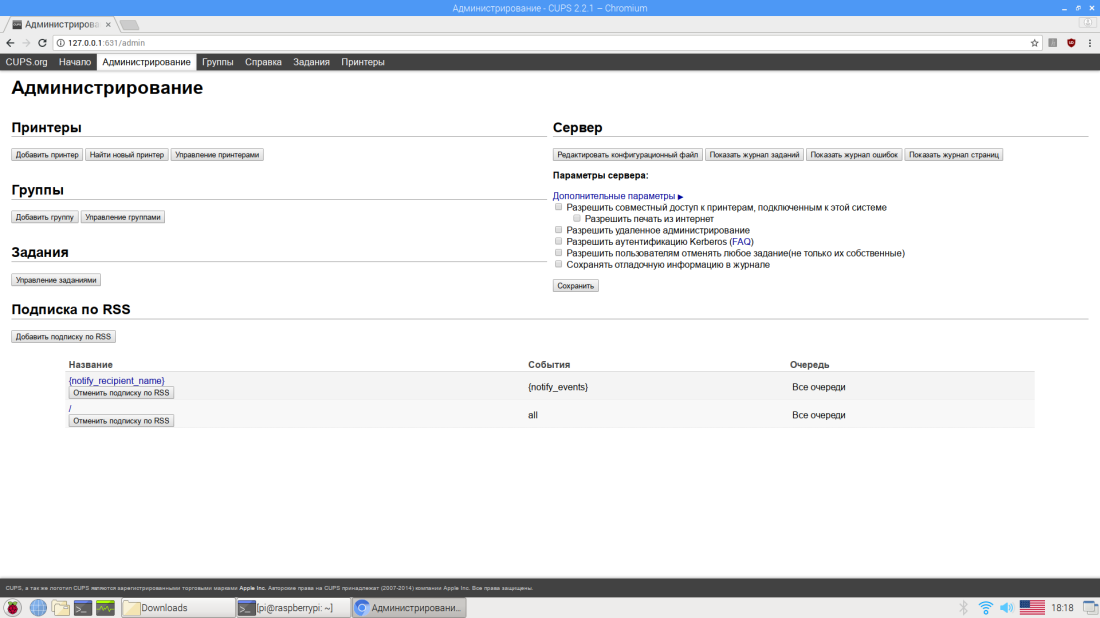1100x618 pixels.
Task: Open the Chromium three-dot menu
Action: pos(1090,43)
